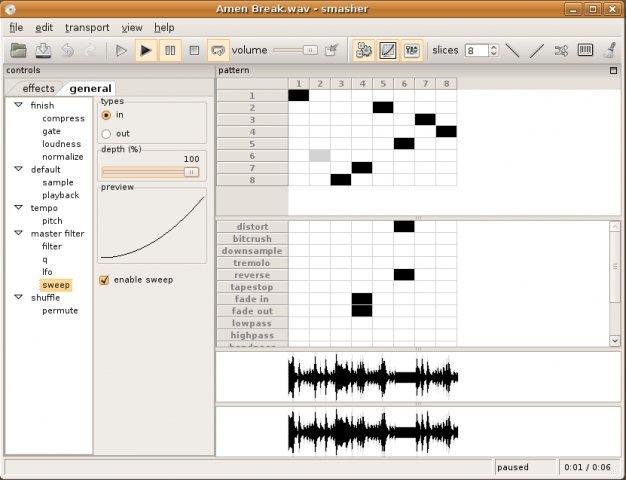Click the icon right of volume slider
This screenshot has width=626, height=480.
331,50
